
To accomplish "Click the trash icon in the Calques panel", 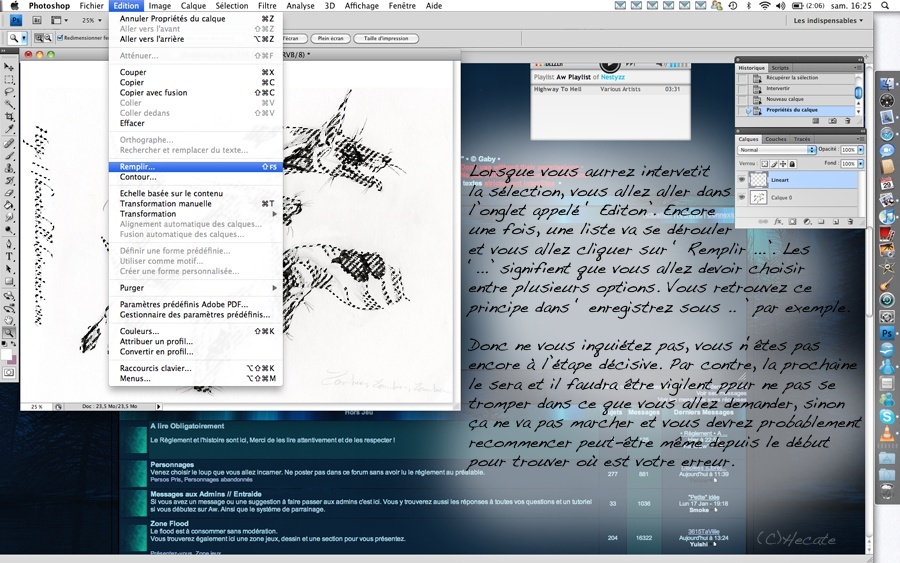I will pyautogui.click(x=850, y=222).
